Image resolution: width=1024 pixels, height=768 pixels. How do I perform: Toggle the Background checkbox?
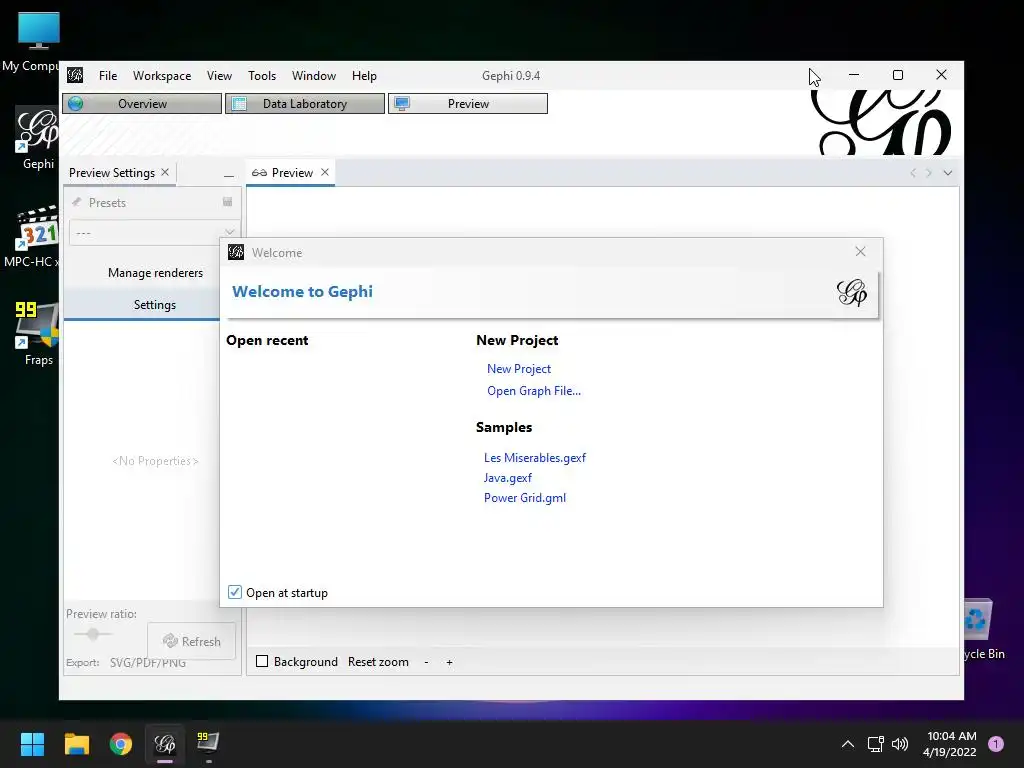[x=262, y=662]
